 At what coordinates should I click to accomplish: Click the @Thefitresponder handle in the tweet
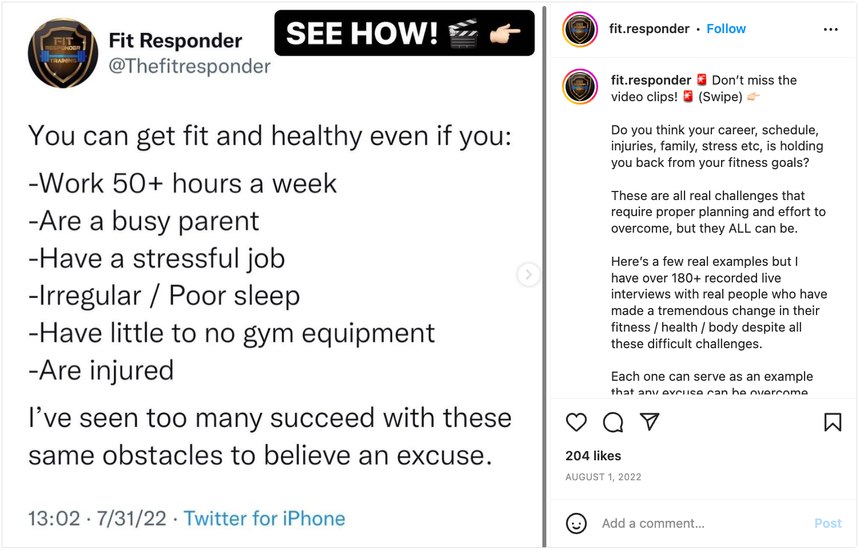click(189, 66)
